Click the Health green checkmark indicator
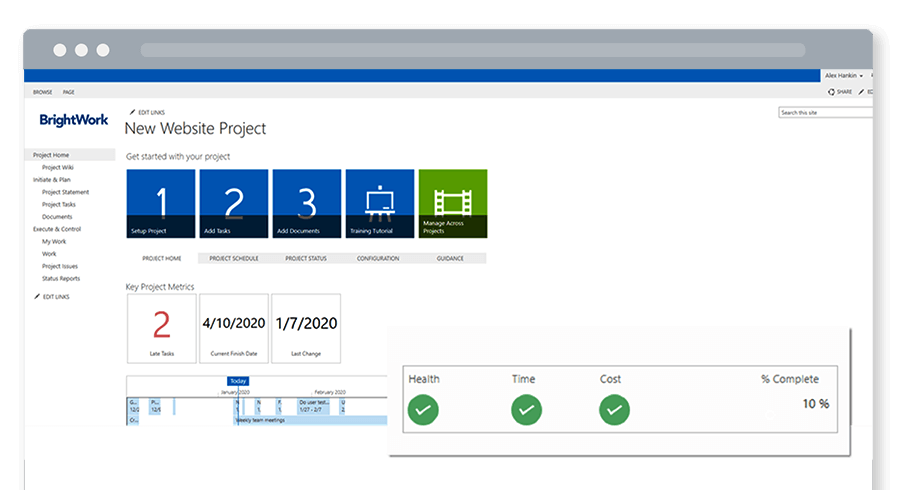This screenshot has height=490, width=900. tap(424, 409)
